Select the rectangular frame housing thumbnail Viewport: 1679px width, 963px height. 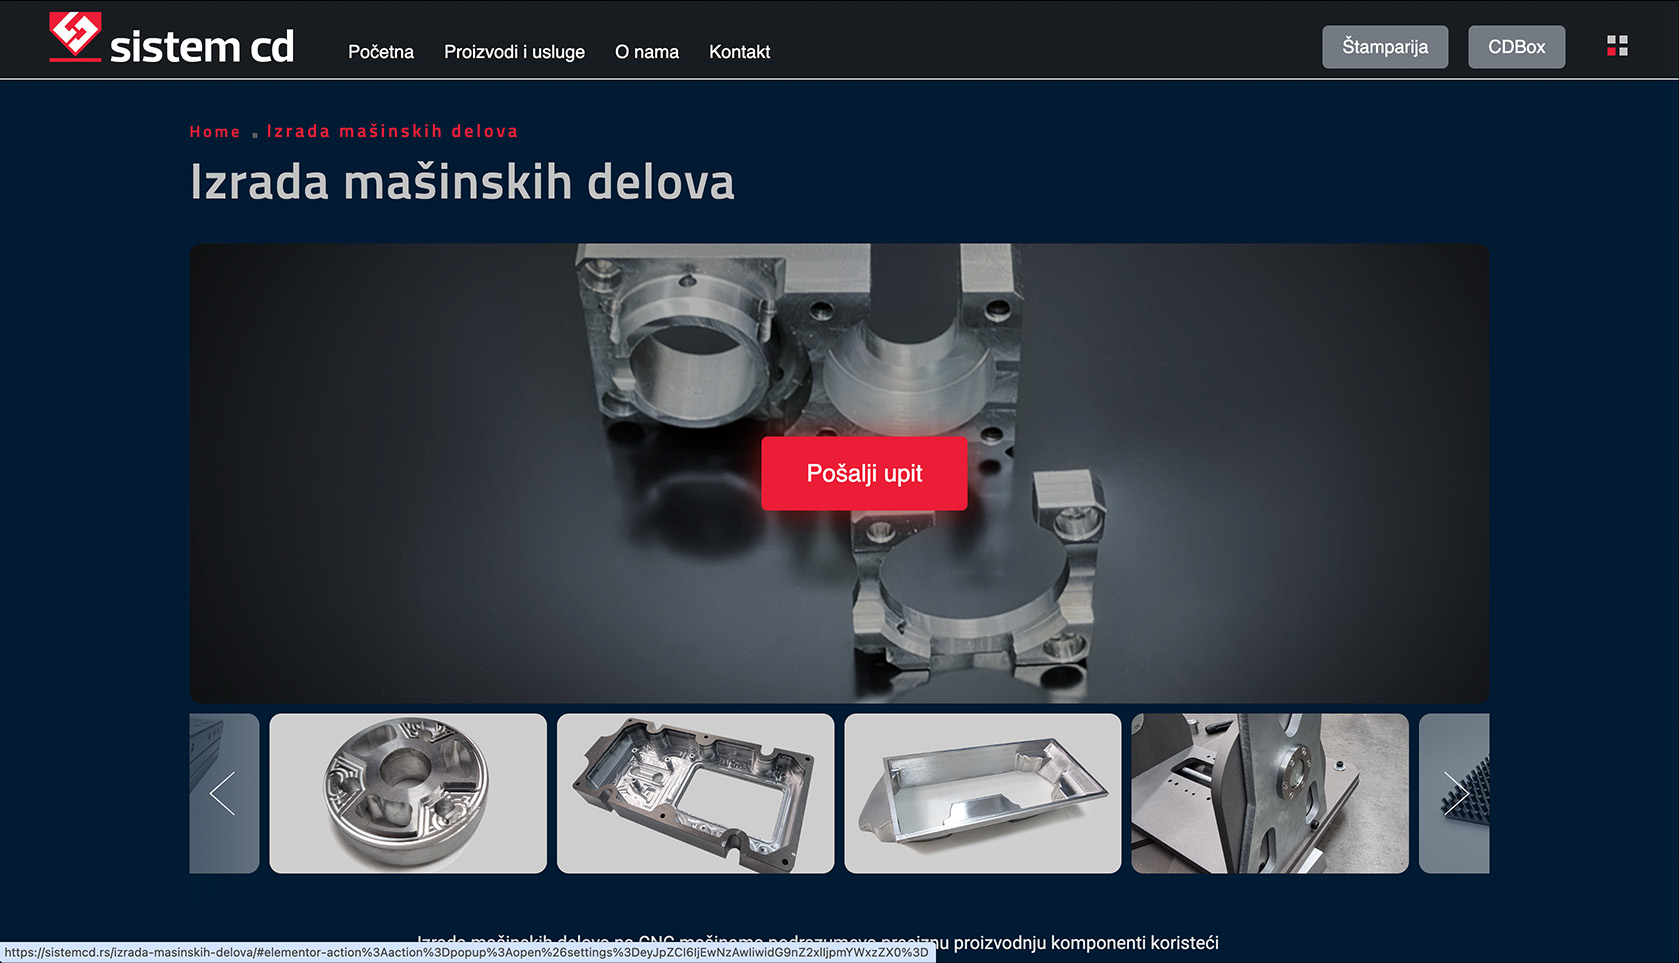pyautogui.click(x=695, y=793)
